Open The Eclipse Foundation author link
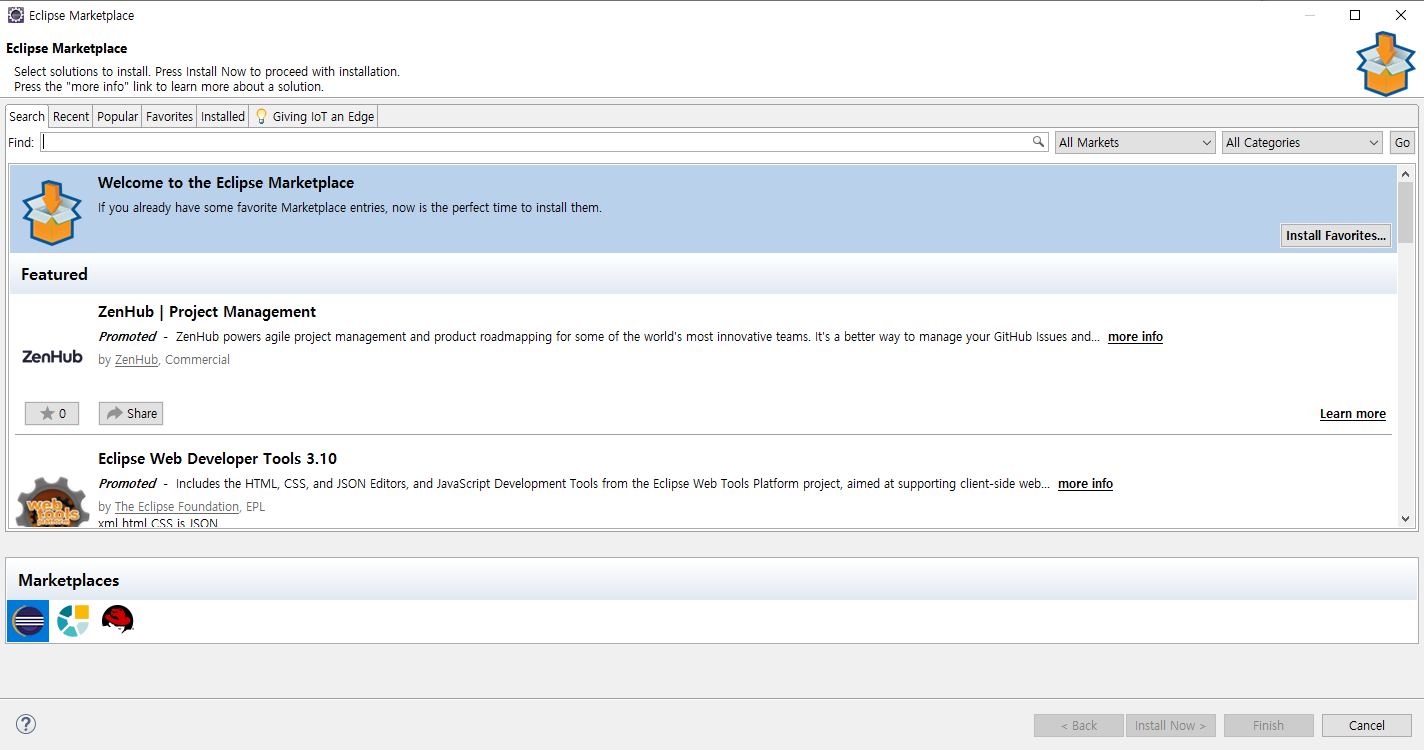The height and width of the screenshot is (750, 1424). click(x=177, y=507)
